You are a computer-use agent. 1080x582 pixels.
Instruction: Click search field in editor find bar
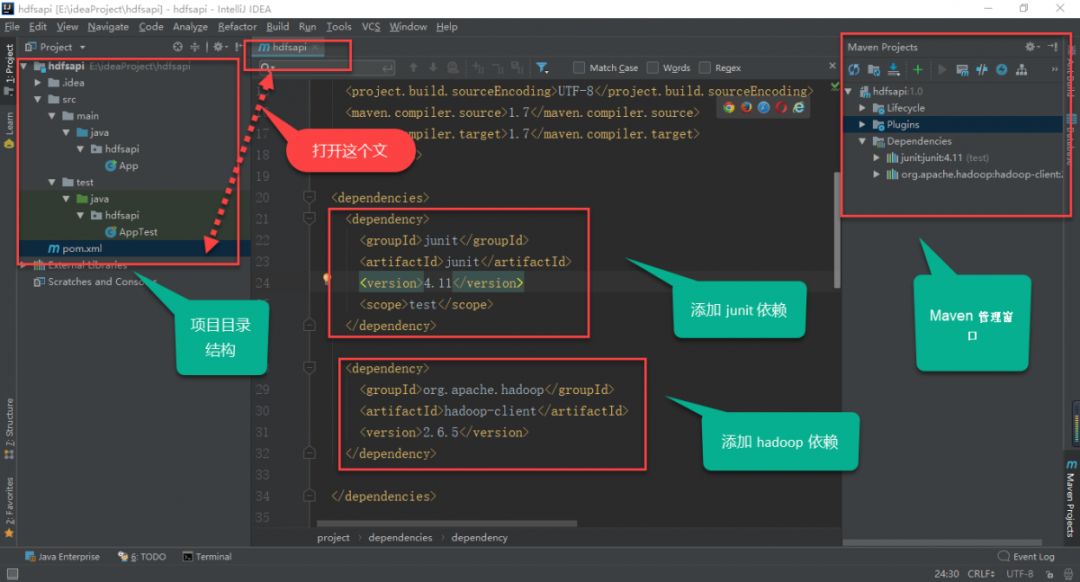pyautogui.click(x=326, y=67)
